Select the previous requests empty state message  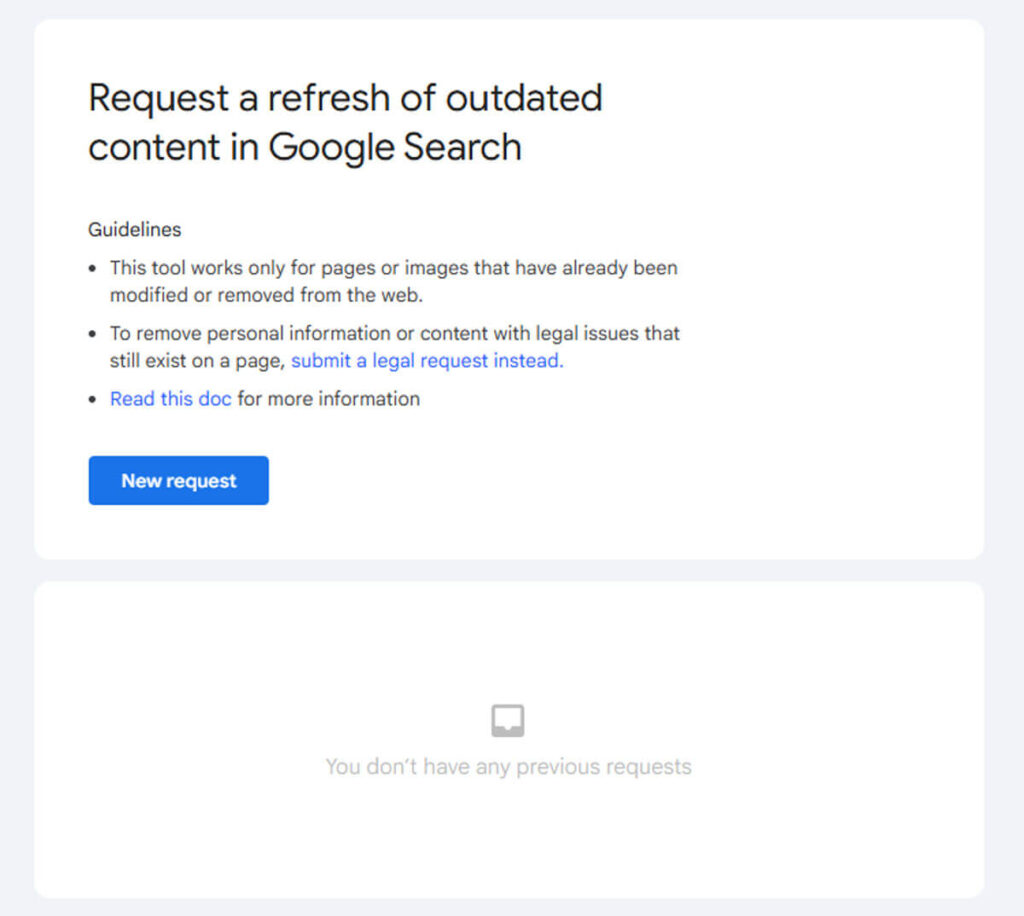tap(508, 766)
